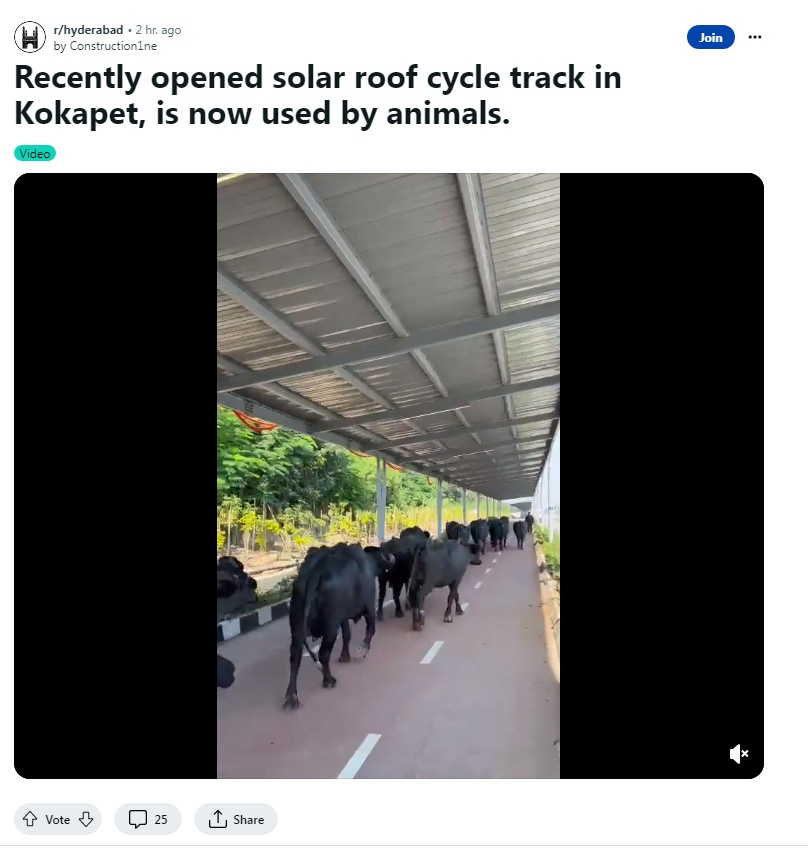808x856 pixels.
Task: Filter by the Video flair tag
Action: [35, 153]
